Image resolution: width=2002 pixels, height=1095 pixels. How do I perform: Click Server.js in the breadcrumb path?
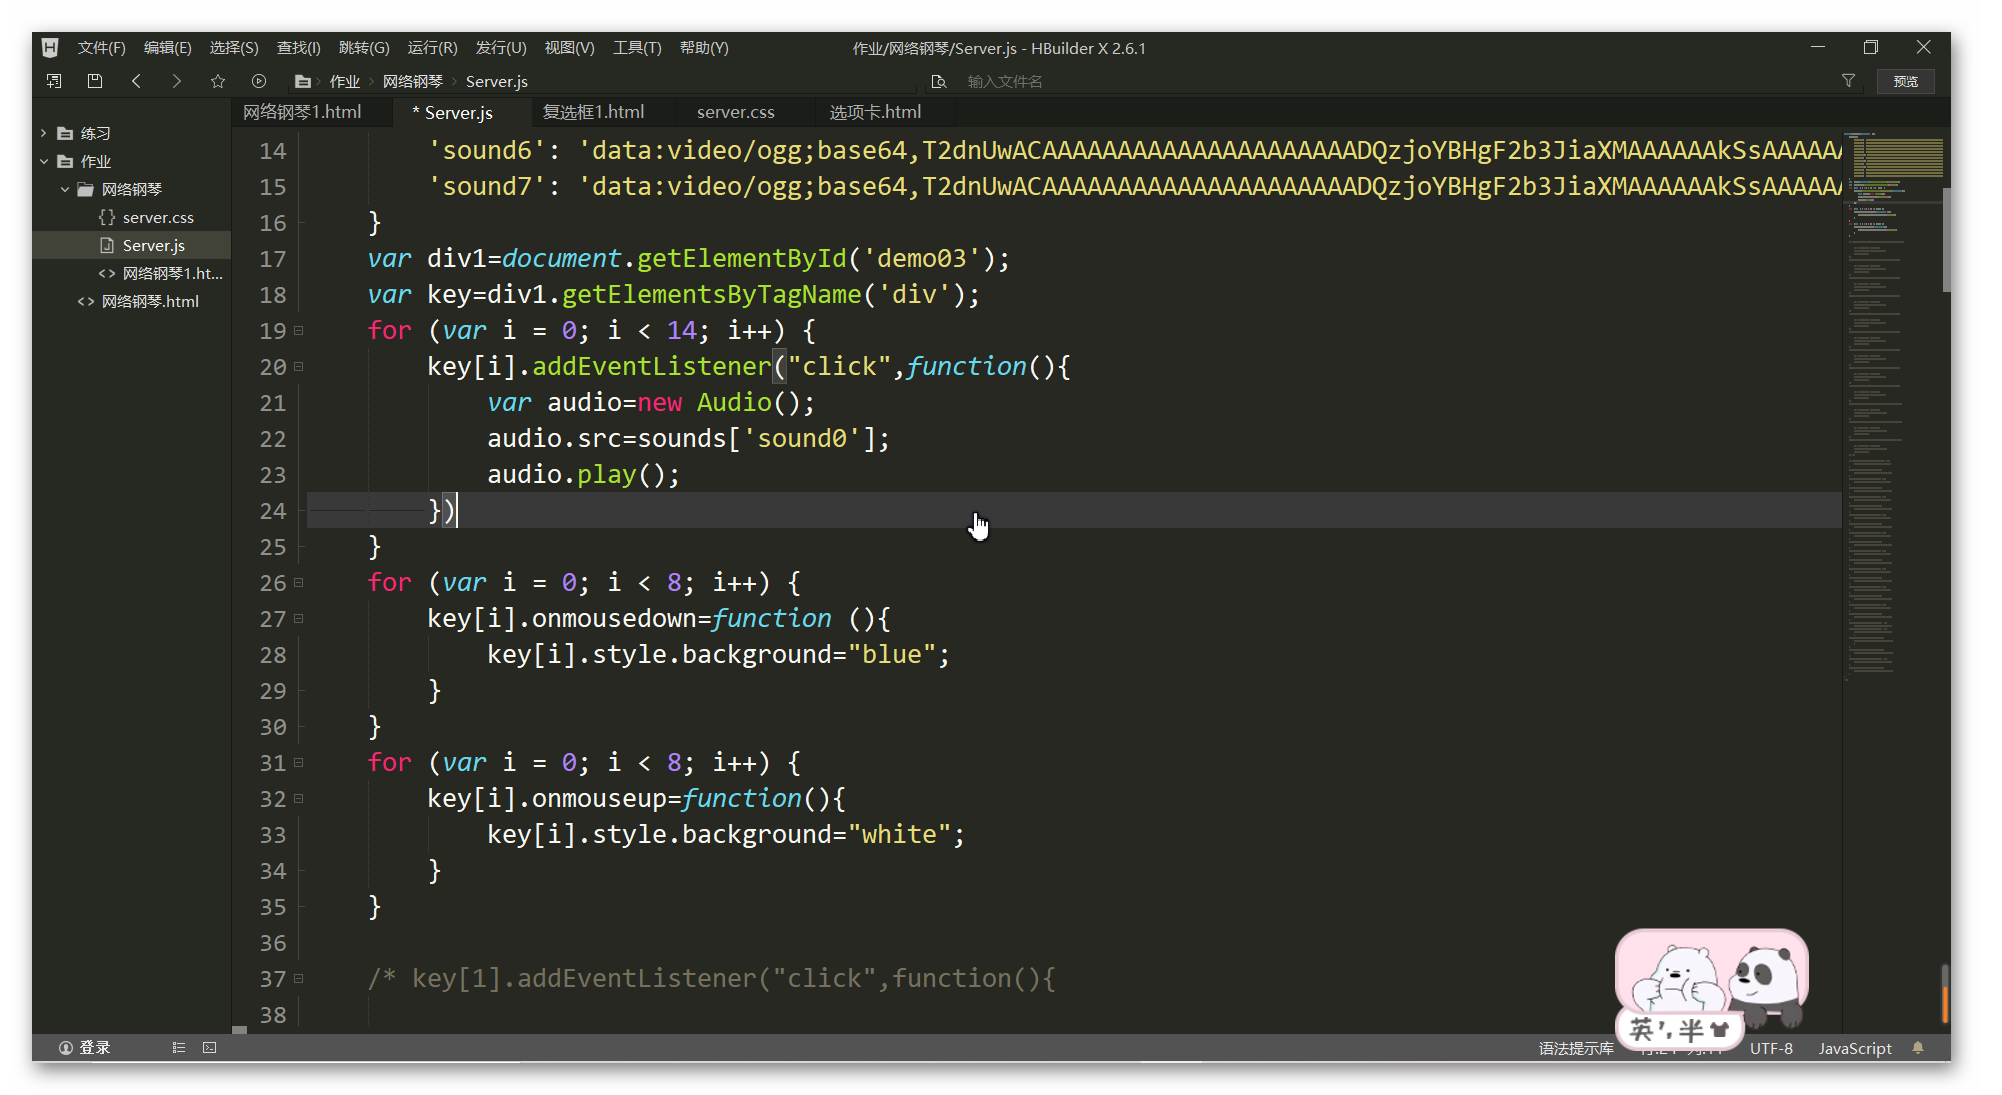pos(496,81)
